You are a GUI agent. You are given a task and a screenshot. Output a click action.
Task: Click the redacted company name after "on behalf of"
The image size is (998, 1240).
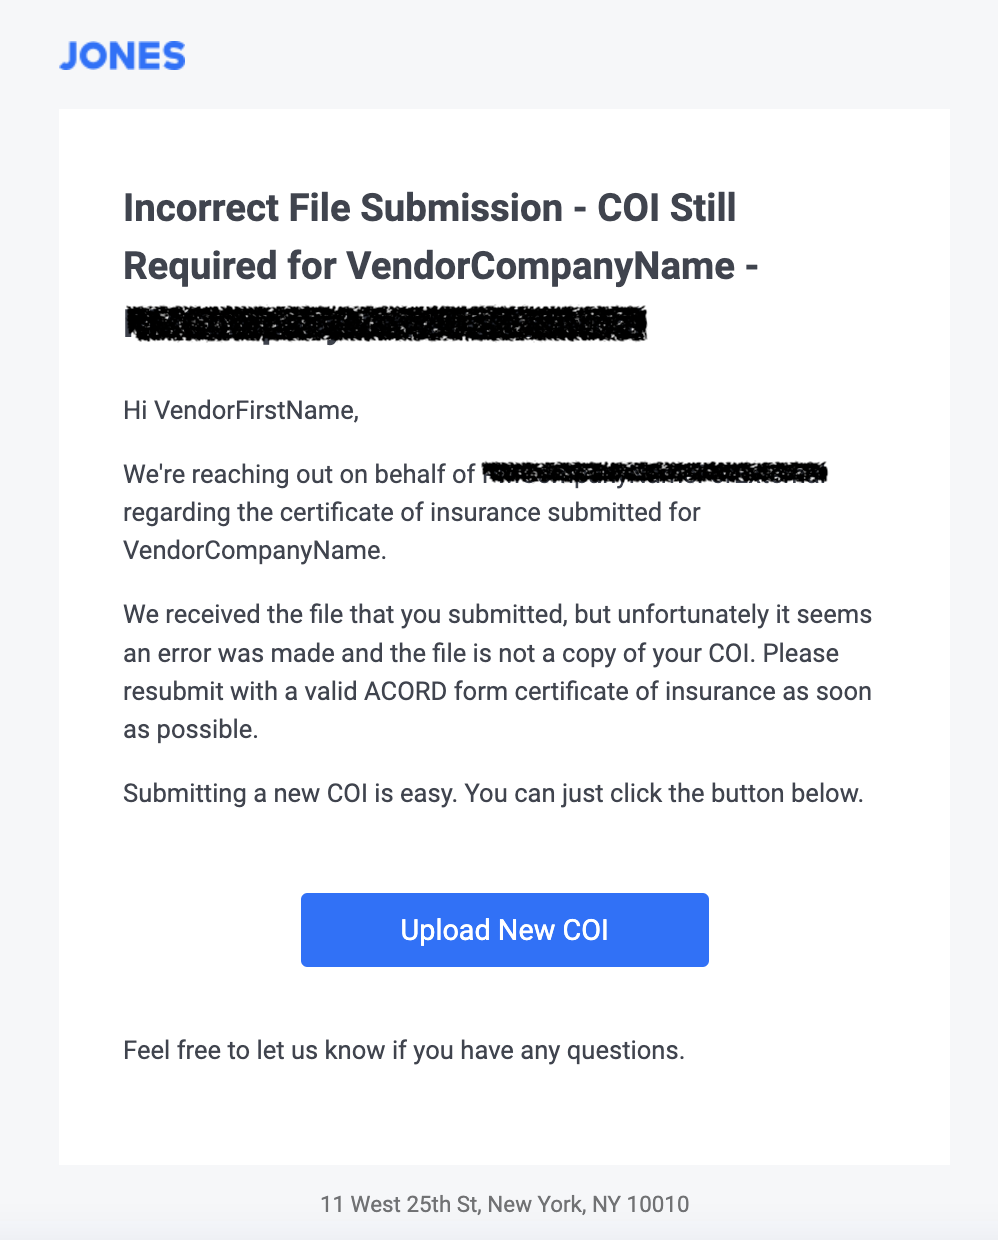pos(655,472)
